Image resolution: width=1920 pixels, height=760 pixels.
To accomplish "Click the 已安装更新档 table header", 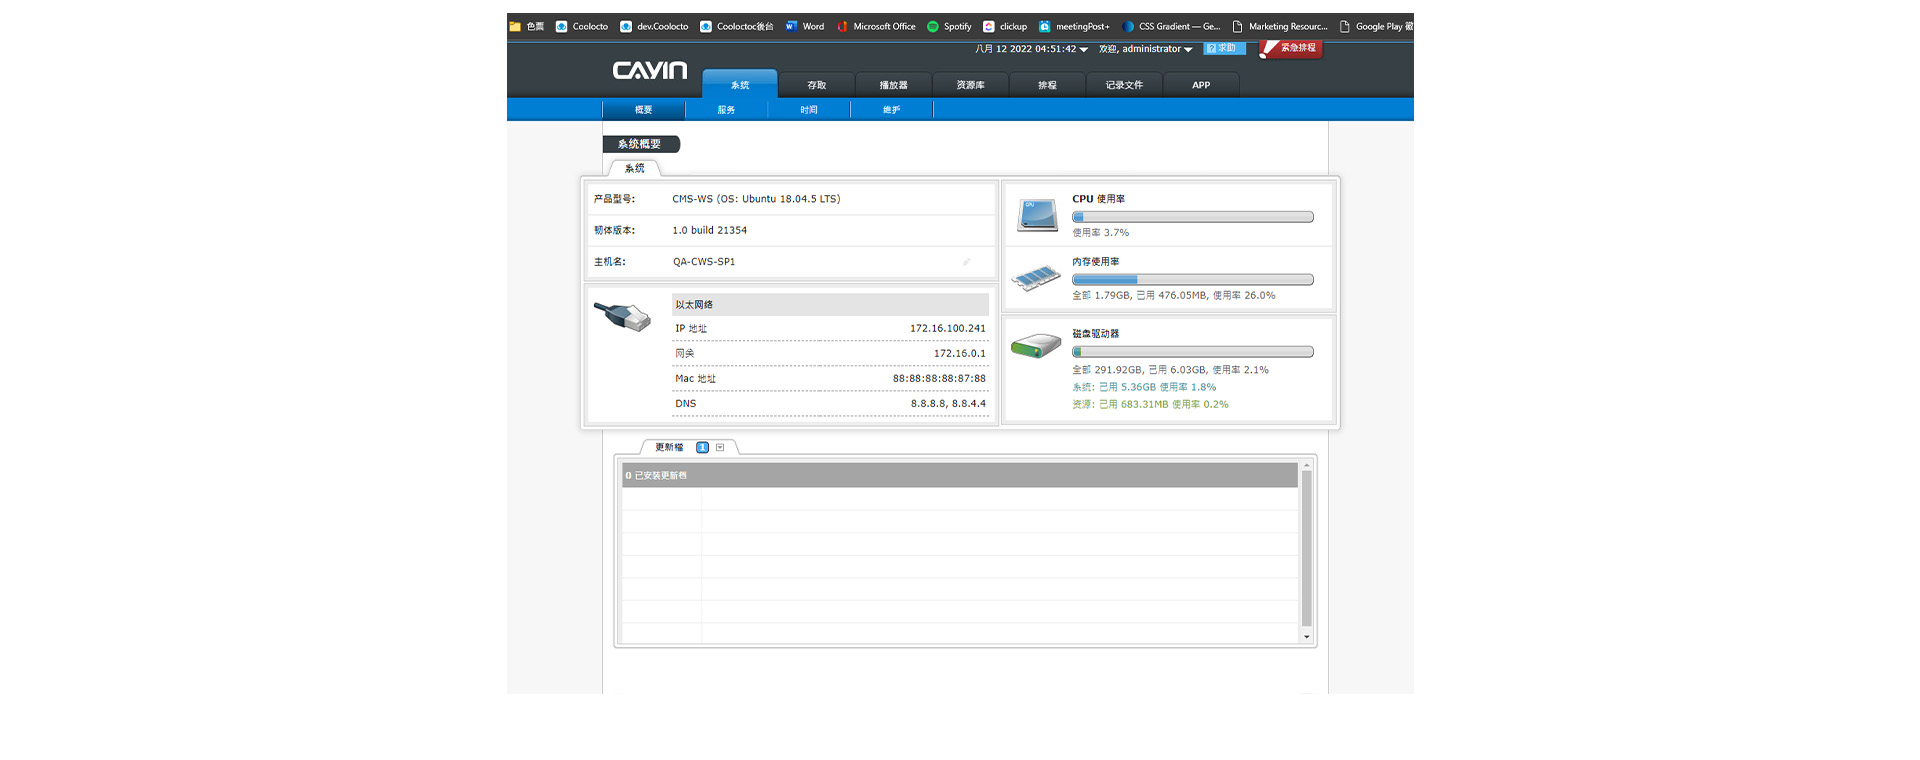I will point(960,475).
